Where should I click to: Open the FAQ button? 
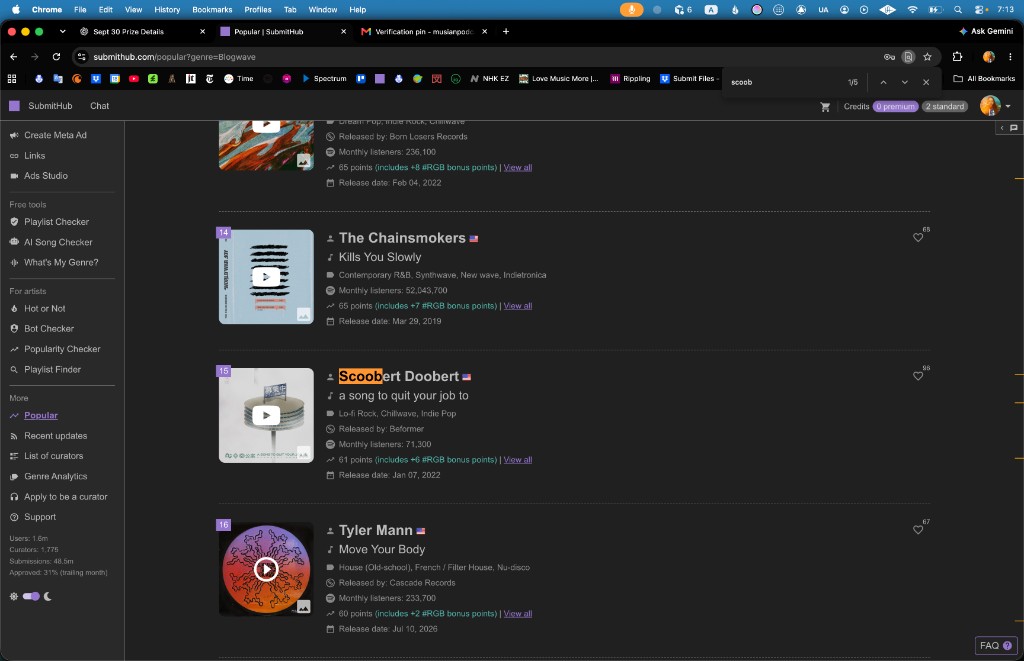click(995, 645)
